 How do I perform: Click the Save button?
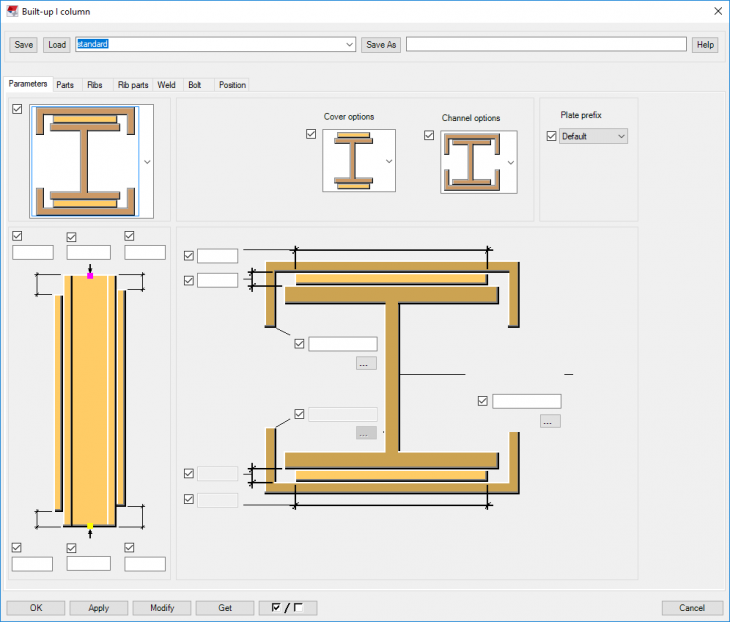(x=23, y=45)
